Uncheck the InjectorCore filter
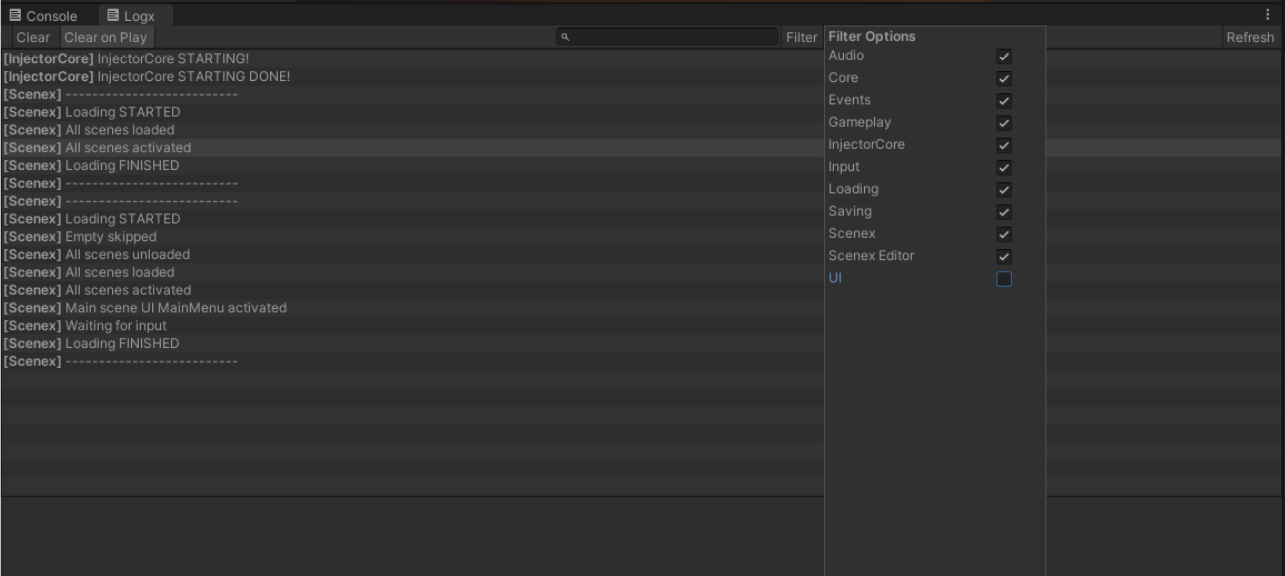 1004,144
